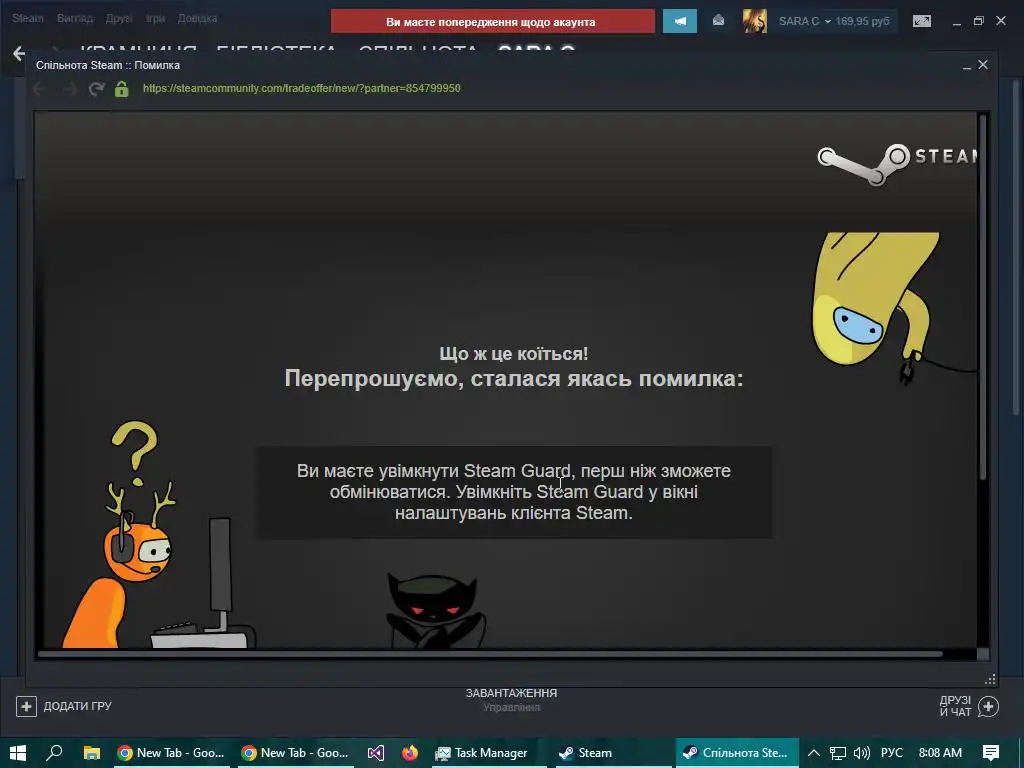
Task: Click the 8:08 AM taskbar clock
Action: pyautogui.click(x=940, y=753)
